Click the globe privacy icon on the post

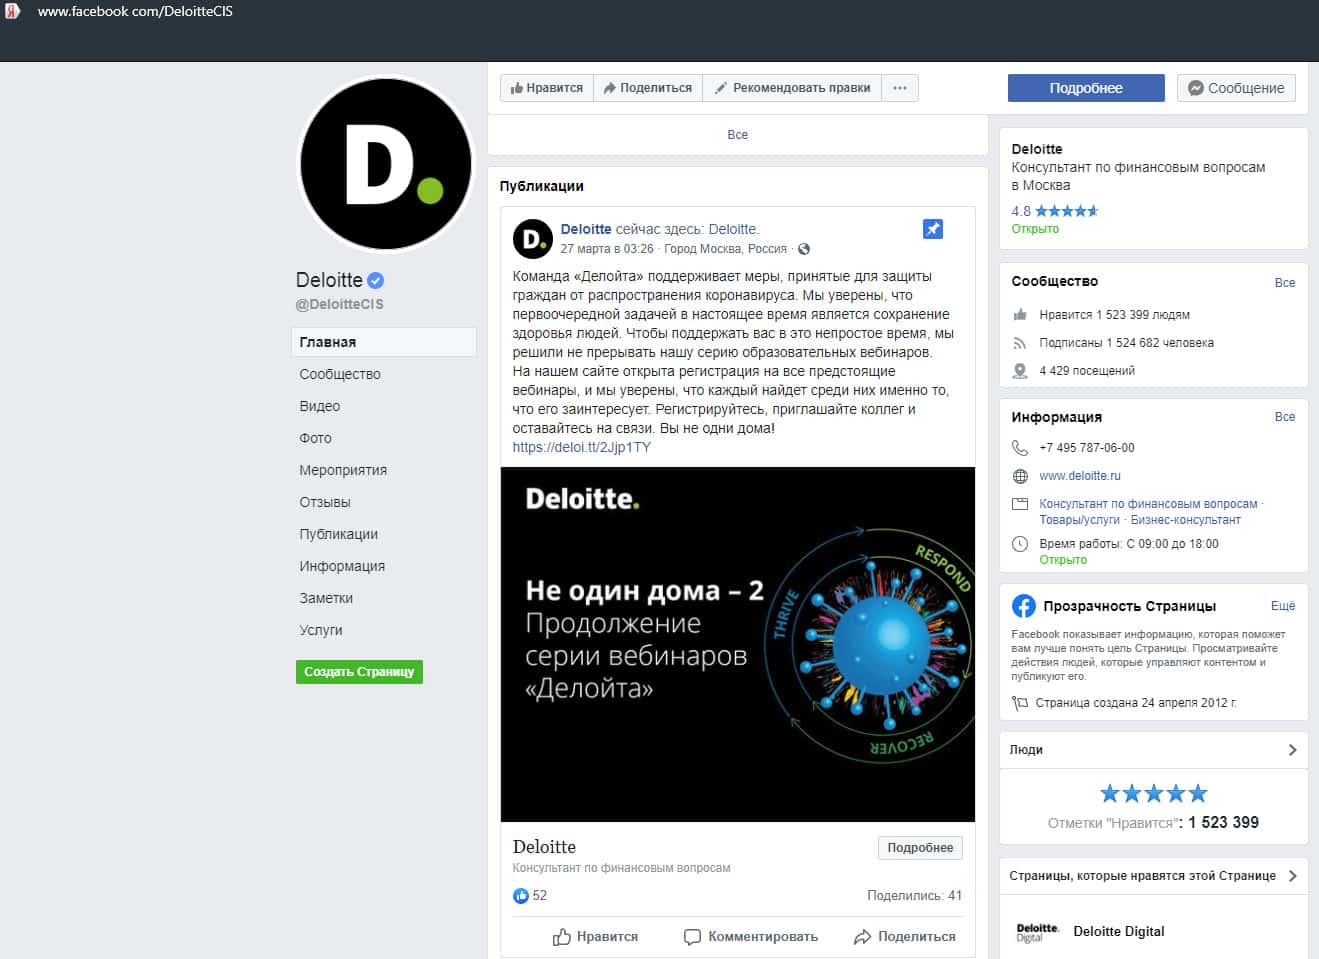[804, 249]
